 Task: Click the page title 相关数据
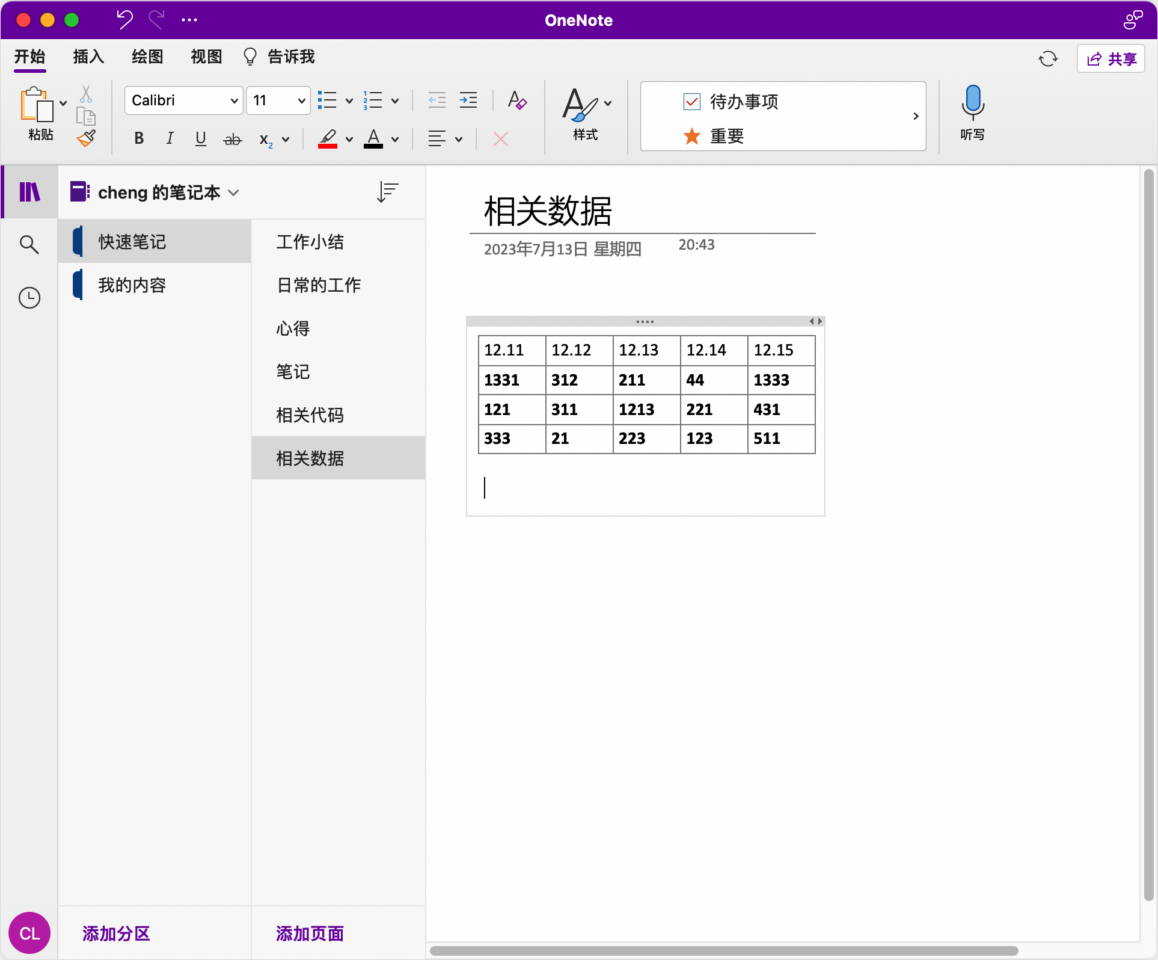tap(547, 211)
